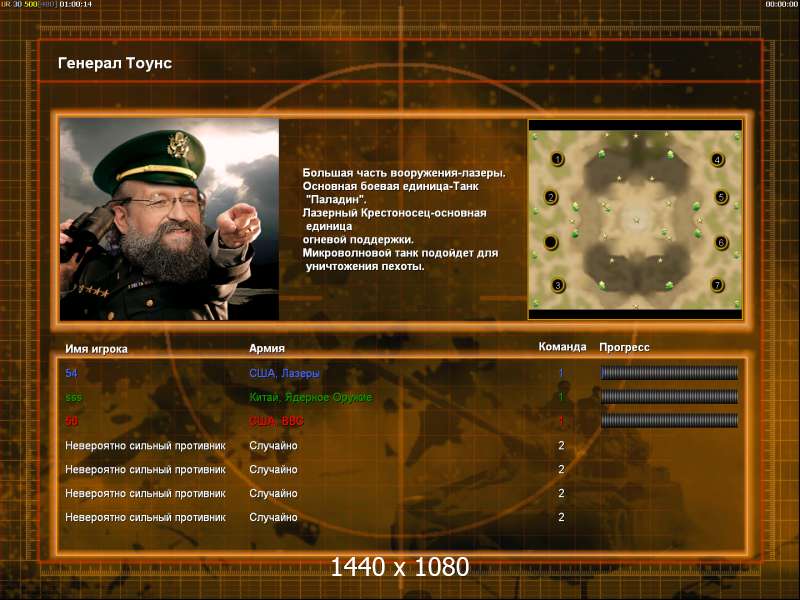
Task: Click the red "США, ВВС" army entry
Action: coord(276,421)
